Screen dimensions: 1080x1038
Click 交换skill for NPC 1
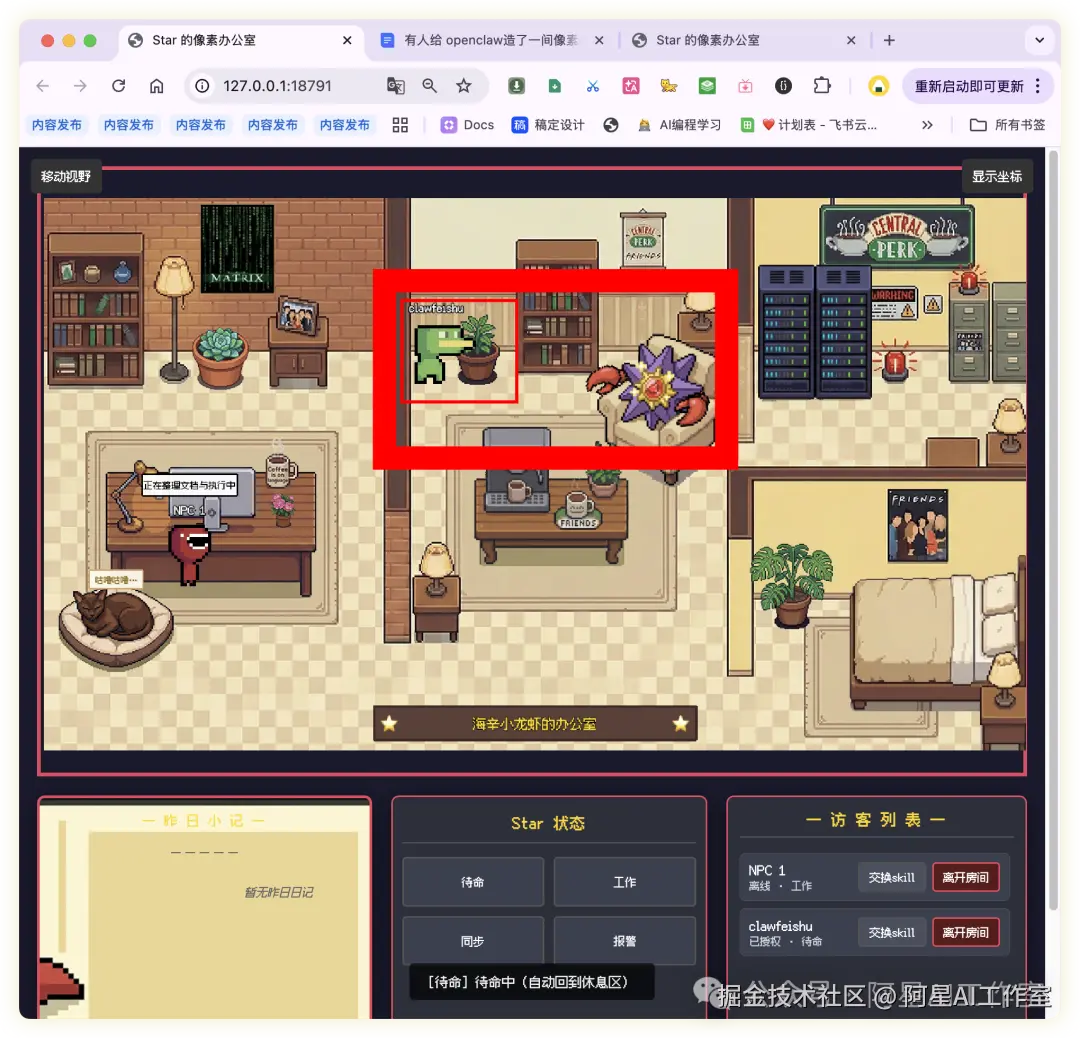[x=891, y=878]
